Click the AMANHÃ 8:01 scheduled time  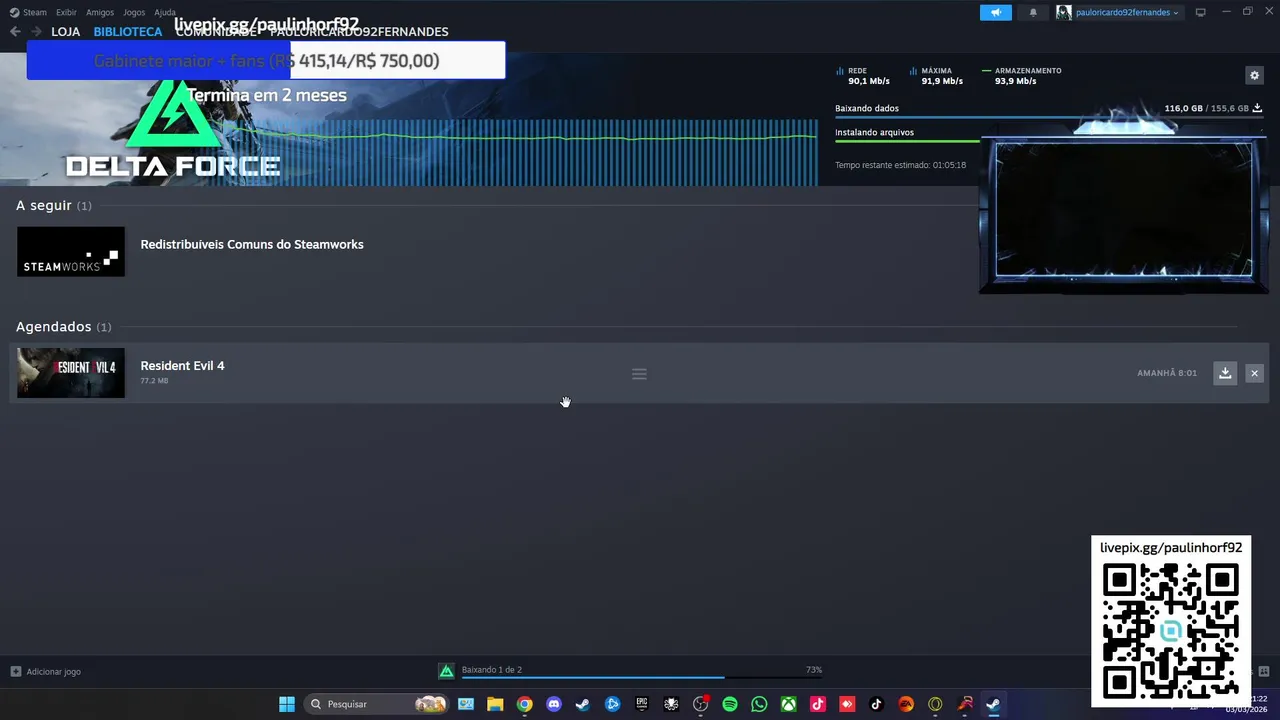(x=1167, y=373)
